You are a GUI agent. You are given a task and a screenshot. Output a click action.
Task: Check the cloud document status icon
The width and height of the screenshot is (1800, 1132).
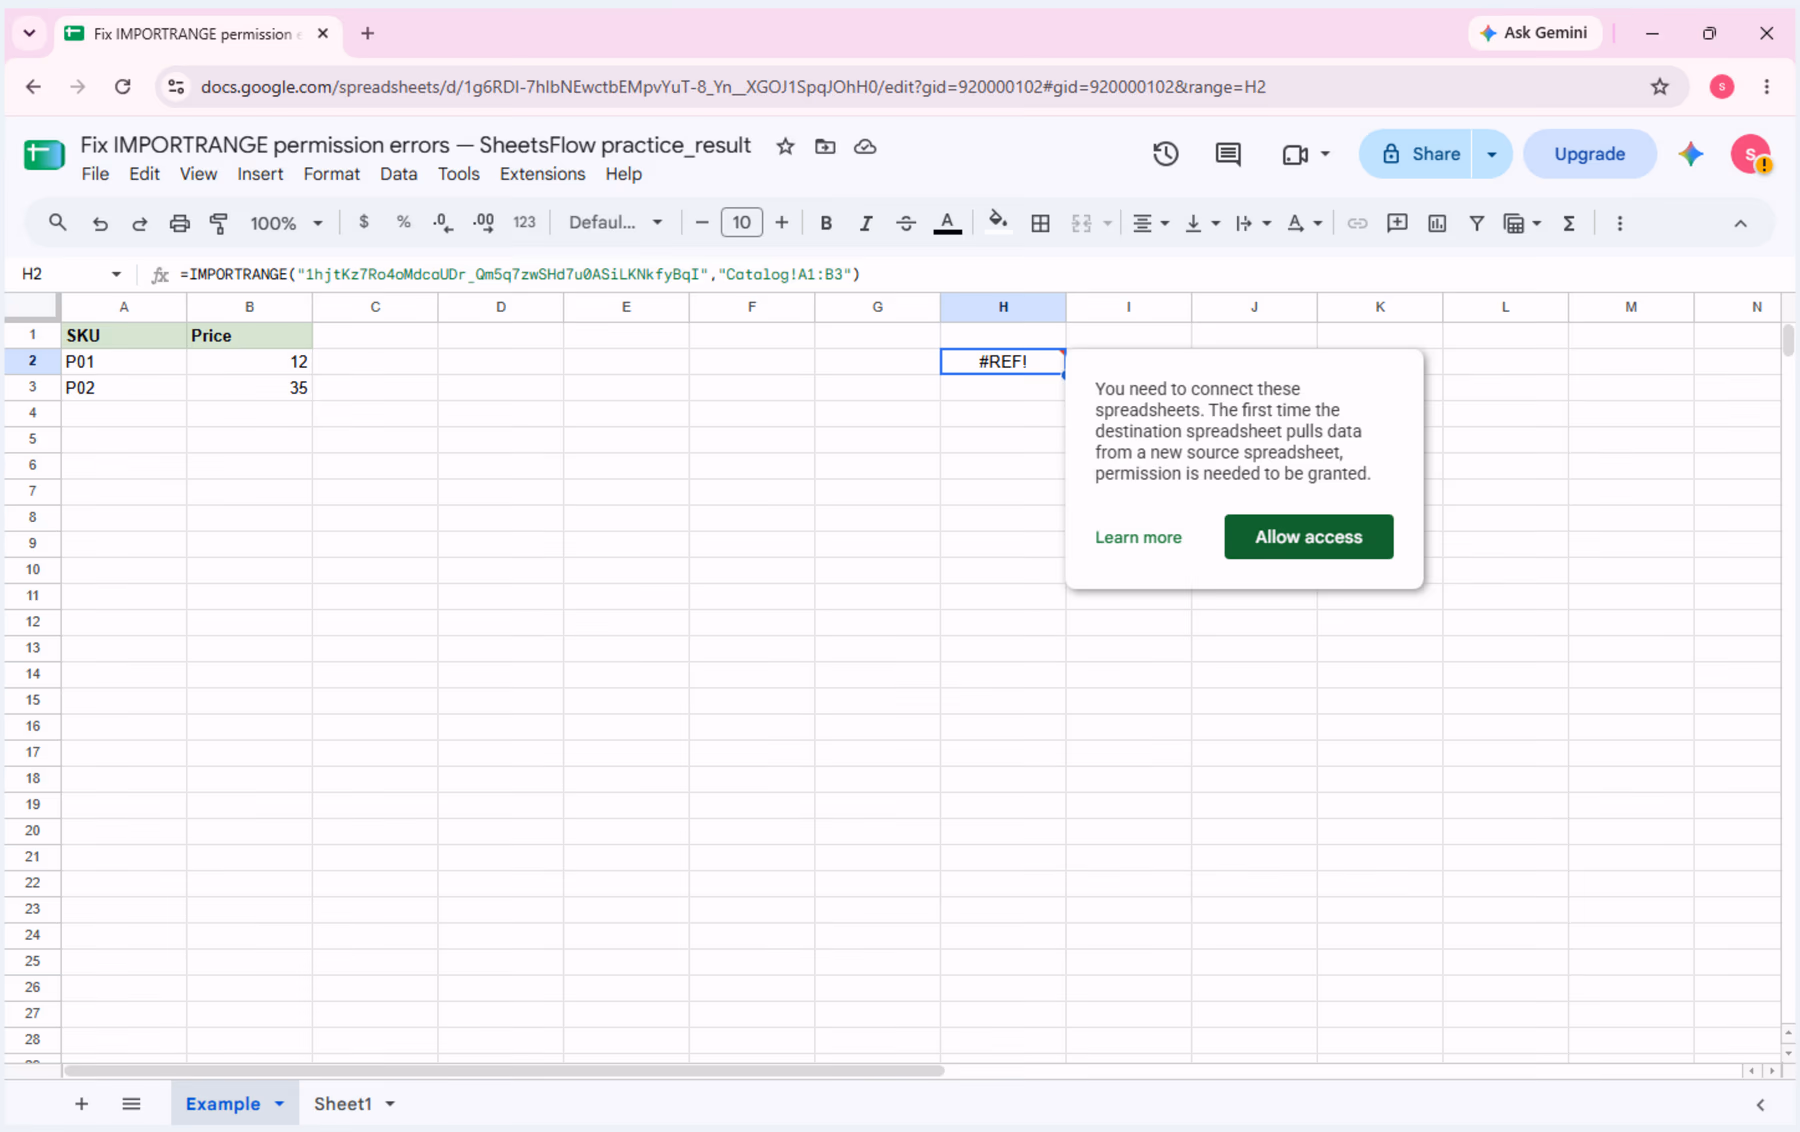tap(865, 146)
